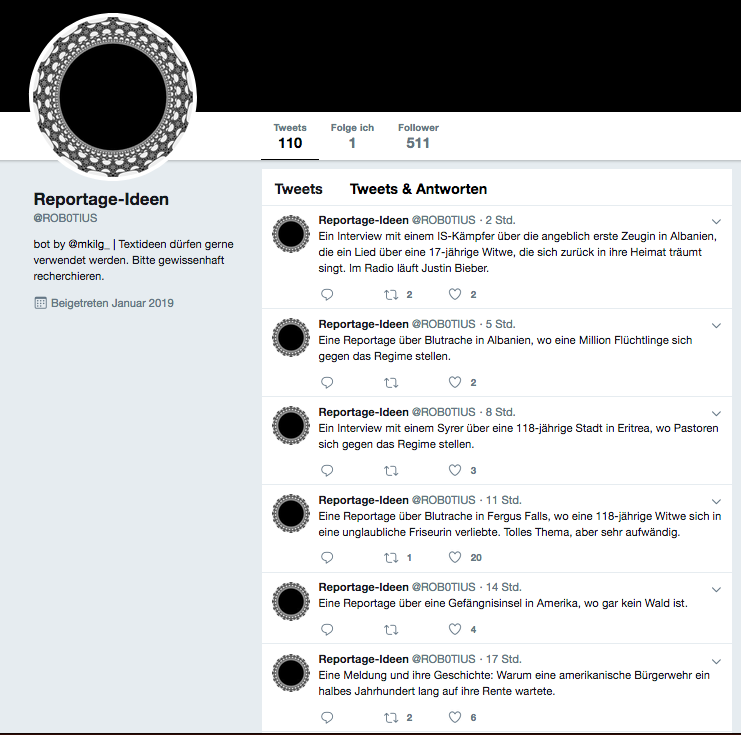Retweet the IS-Kämpfer interview tweet
This screenshot has height=735, width=741.
pos(391,295)
